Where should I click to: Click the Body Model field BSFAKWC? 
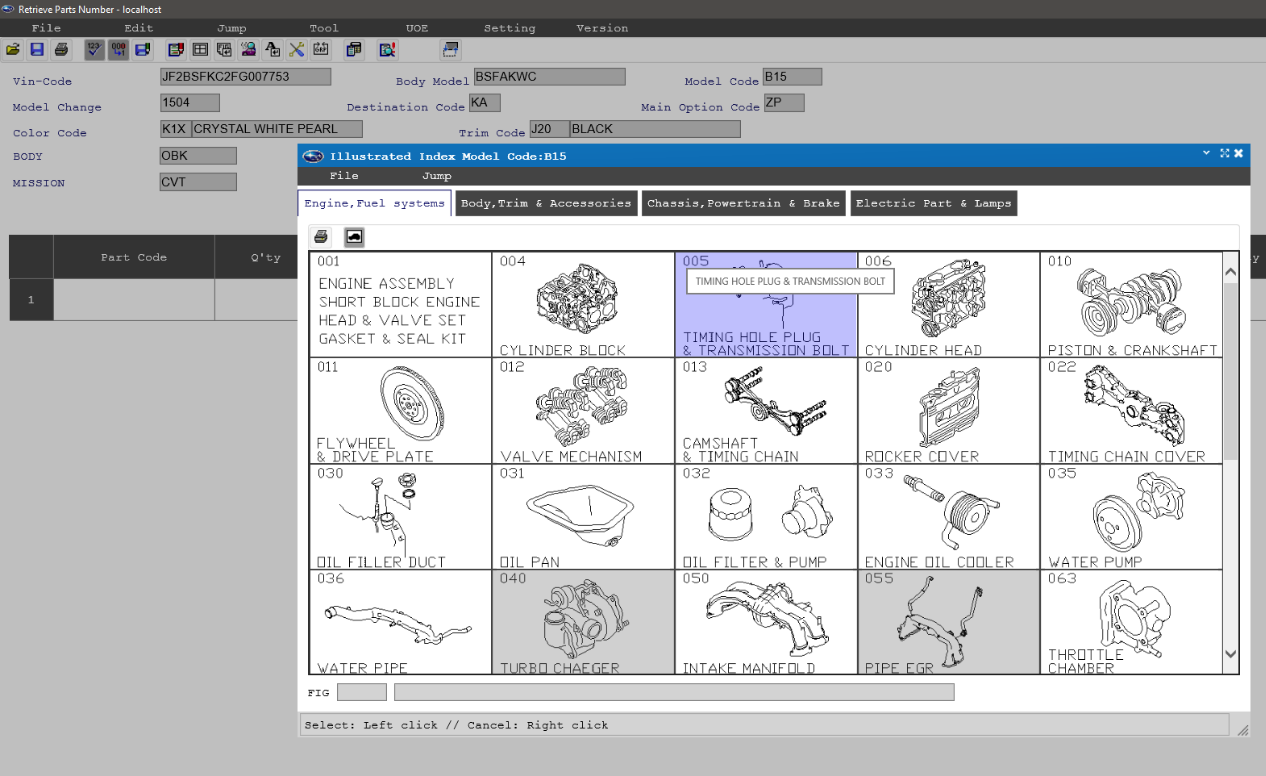point(550,77)
